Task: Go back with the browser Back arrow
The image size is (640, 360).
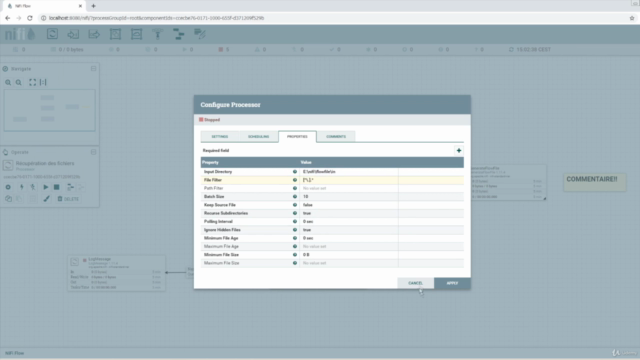Action: (7, 18)
